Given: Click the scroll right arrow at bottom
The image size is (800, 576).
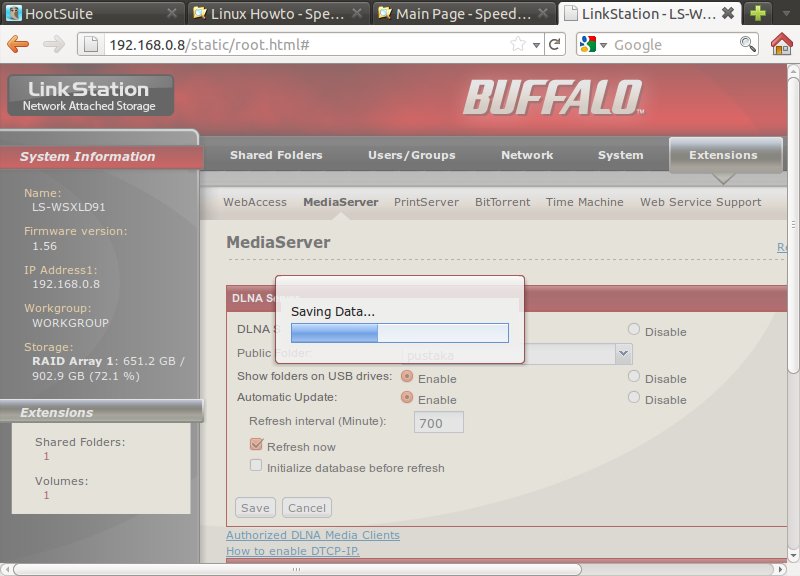Looking at the screenshot, I should click(x=780, y=569).
